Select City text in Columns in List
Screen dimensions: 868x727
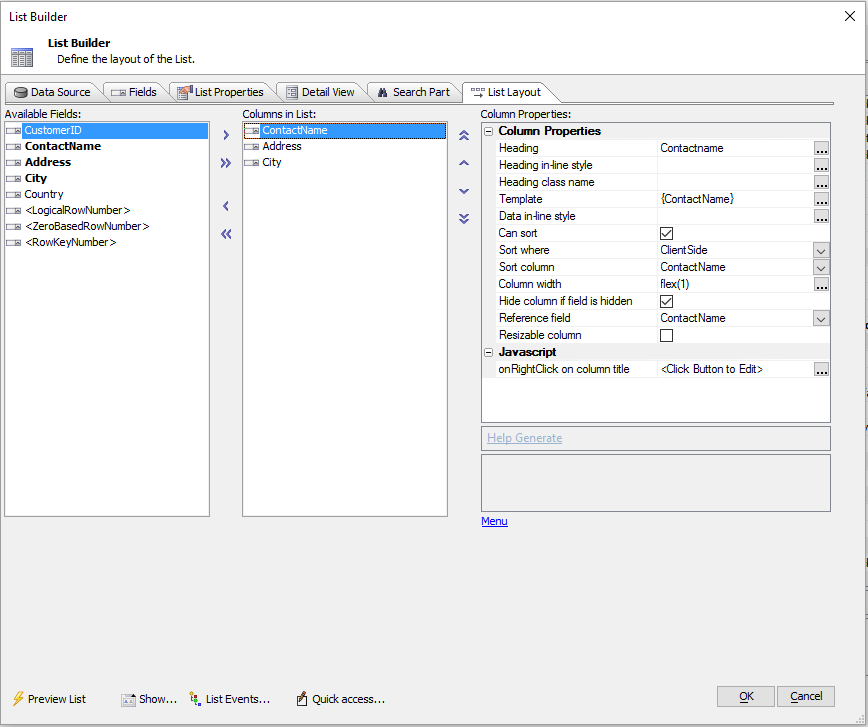(272, 162)
